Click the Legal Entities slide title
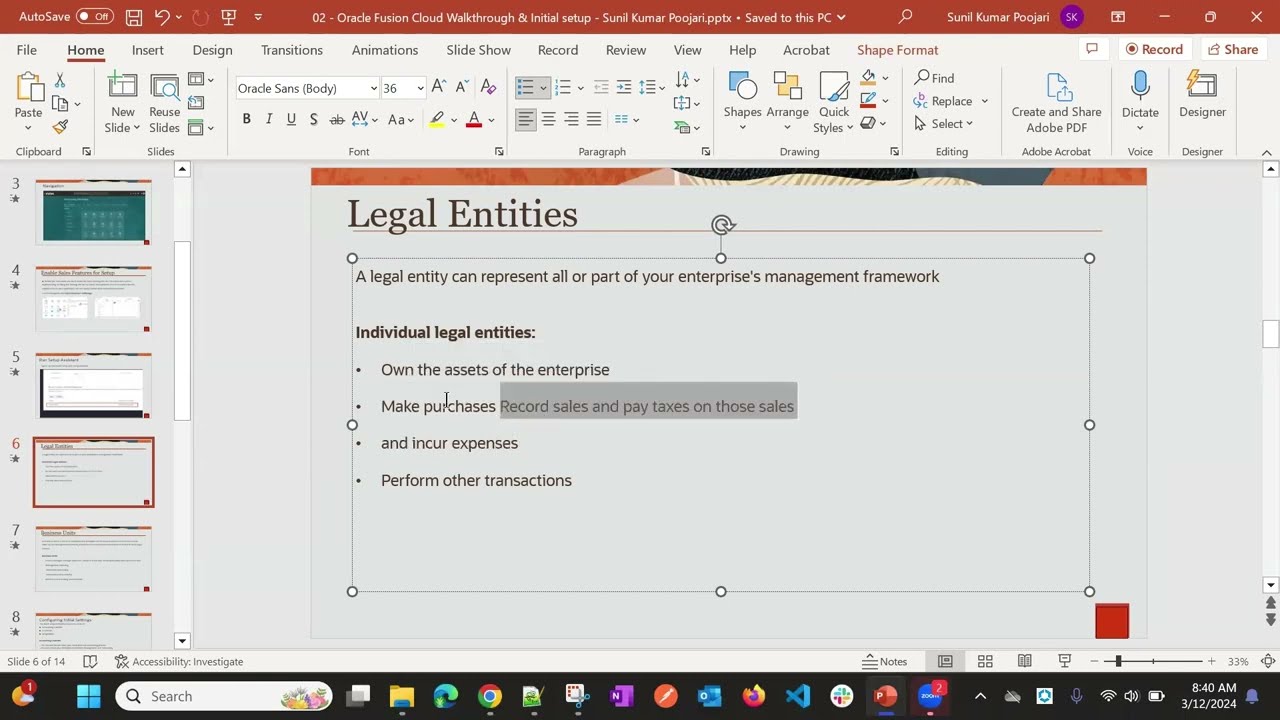The height and width of the screenshot is (720, 1280). coord(462,214)
